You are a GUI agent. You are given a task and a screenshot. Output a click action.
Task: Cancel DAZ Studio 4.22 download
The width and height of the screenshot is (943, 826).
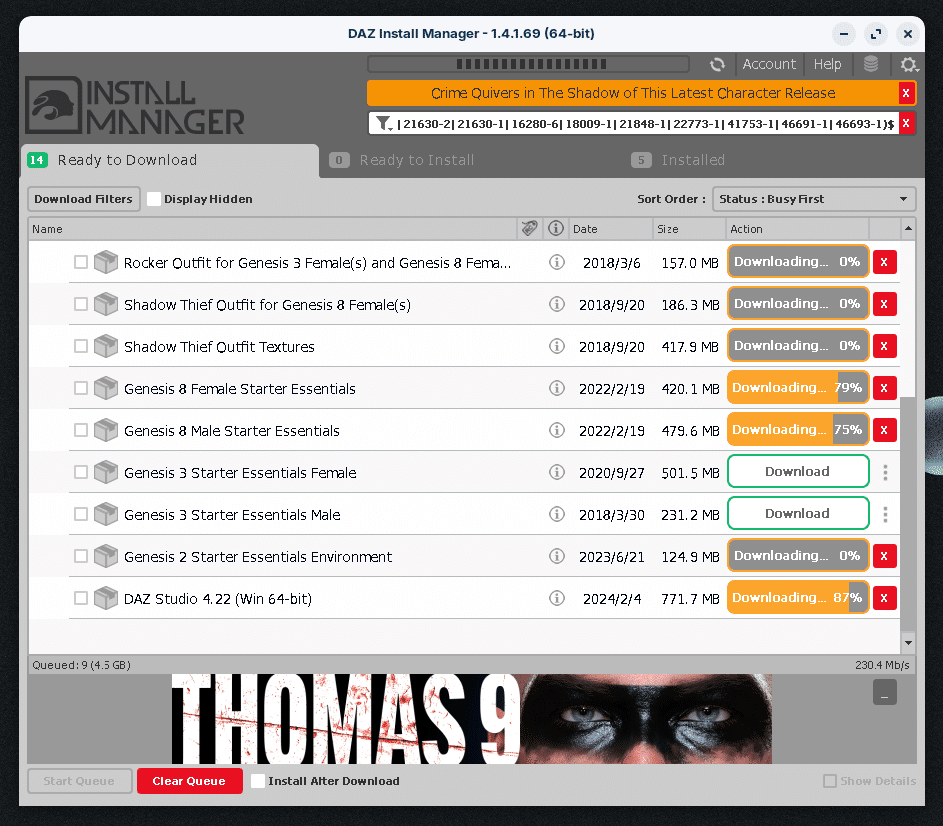pyautogui.click(x=885, y=598)
